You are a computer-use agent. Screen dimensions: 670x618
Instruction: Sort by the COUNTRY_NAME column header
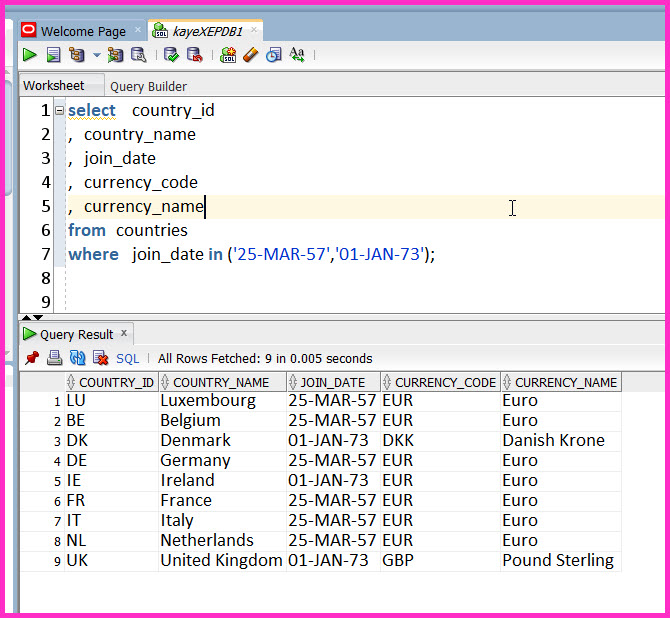223,382
